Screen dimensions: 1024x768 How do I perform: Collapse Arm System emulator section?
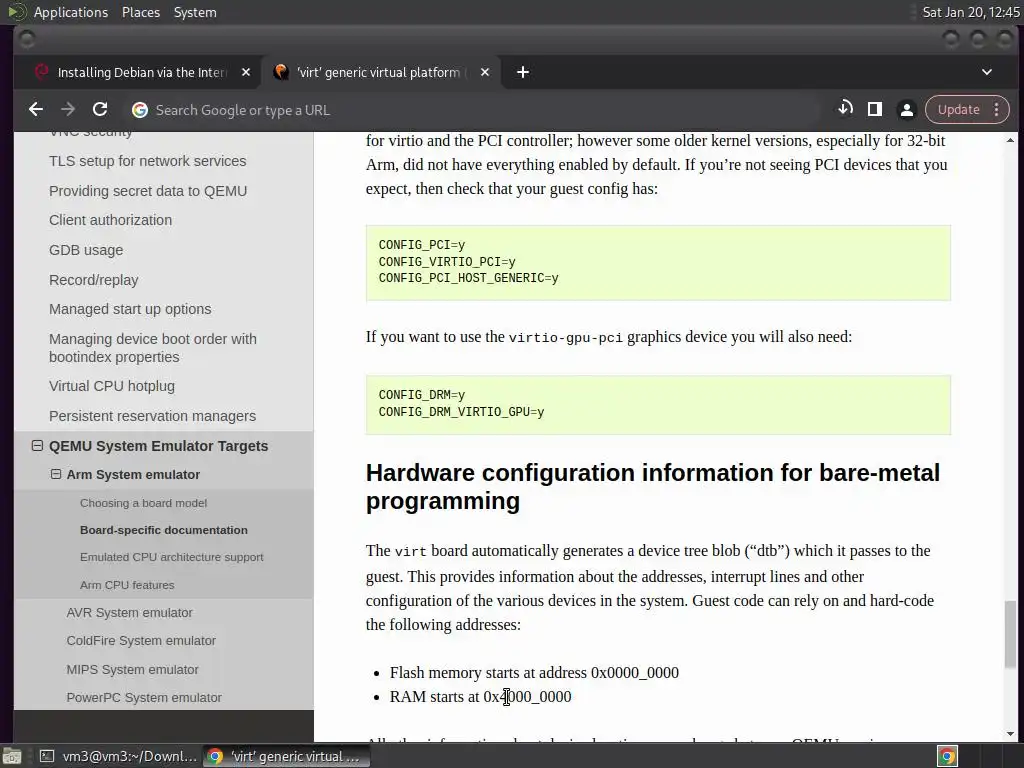56,474
